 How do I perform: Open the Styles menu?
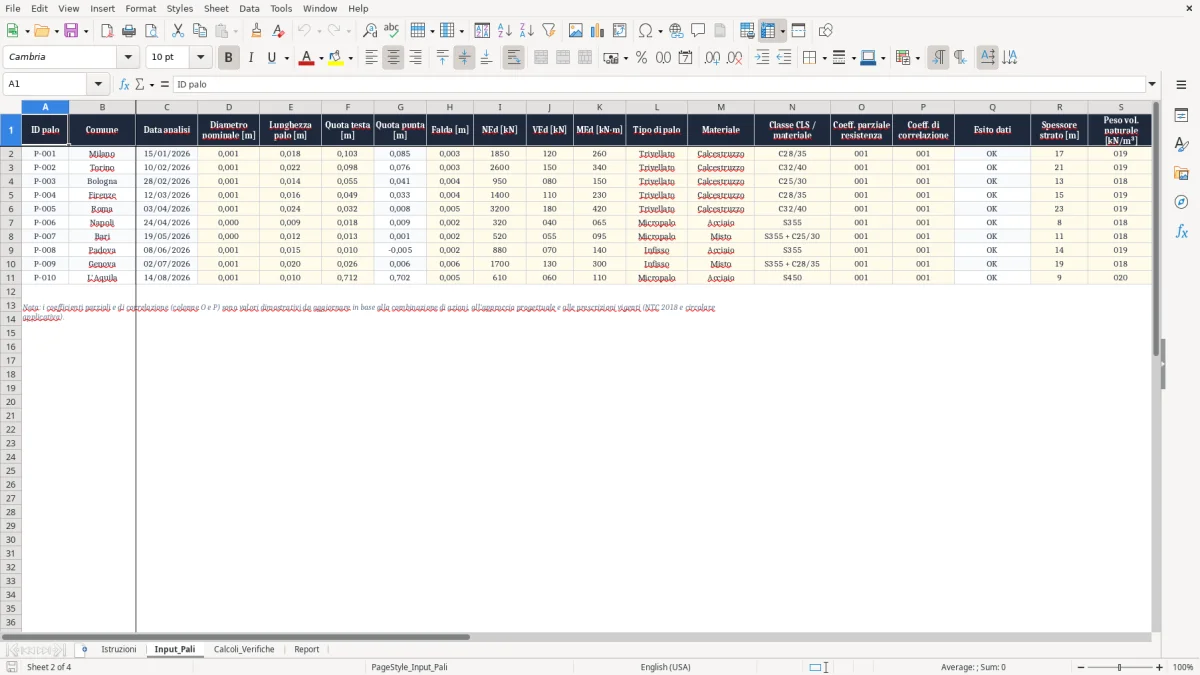tap(180, 8)
